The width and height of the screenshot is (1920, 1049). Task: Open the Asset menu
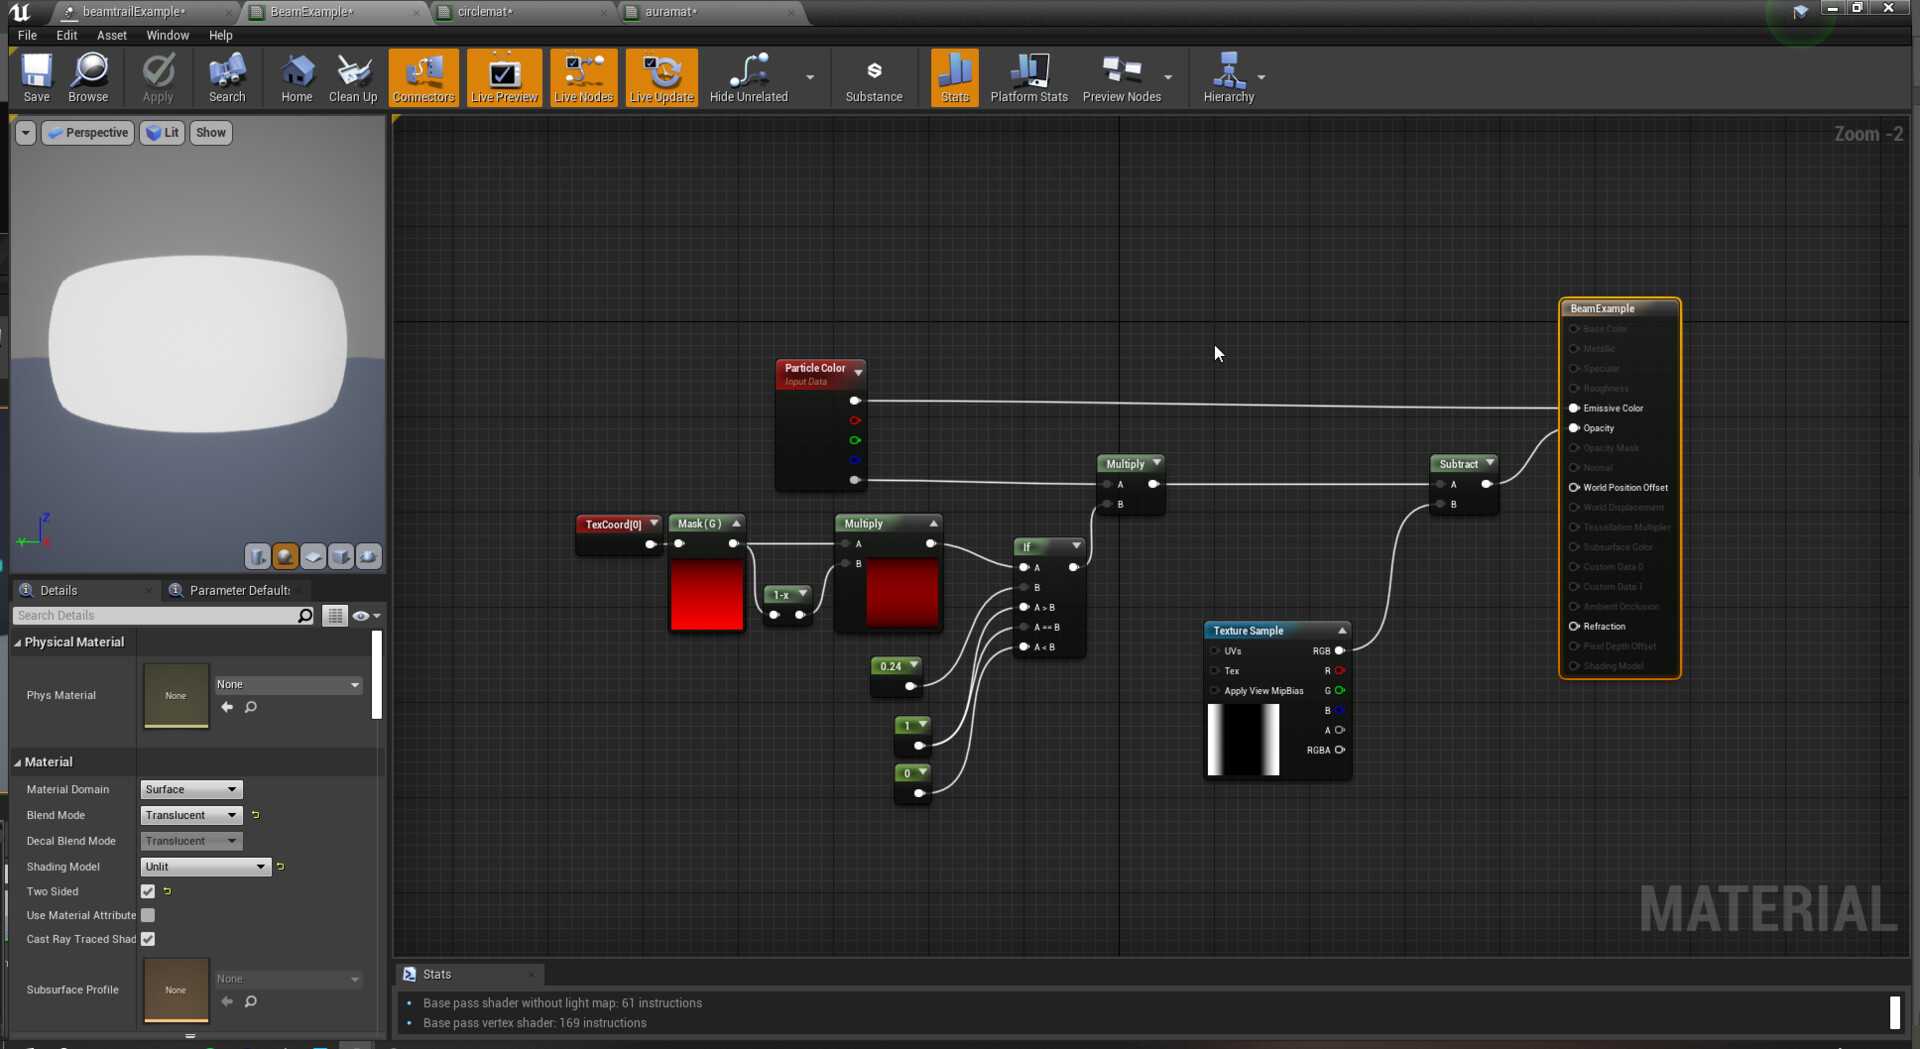click(111, 35)
